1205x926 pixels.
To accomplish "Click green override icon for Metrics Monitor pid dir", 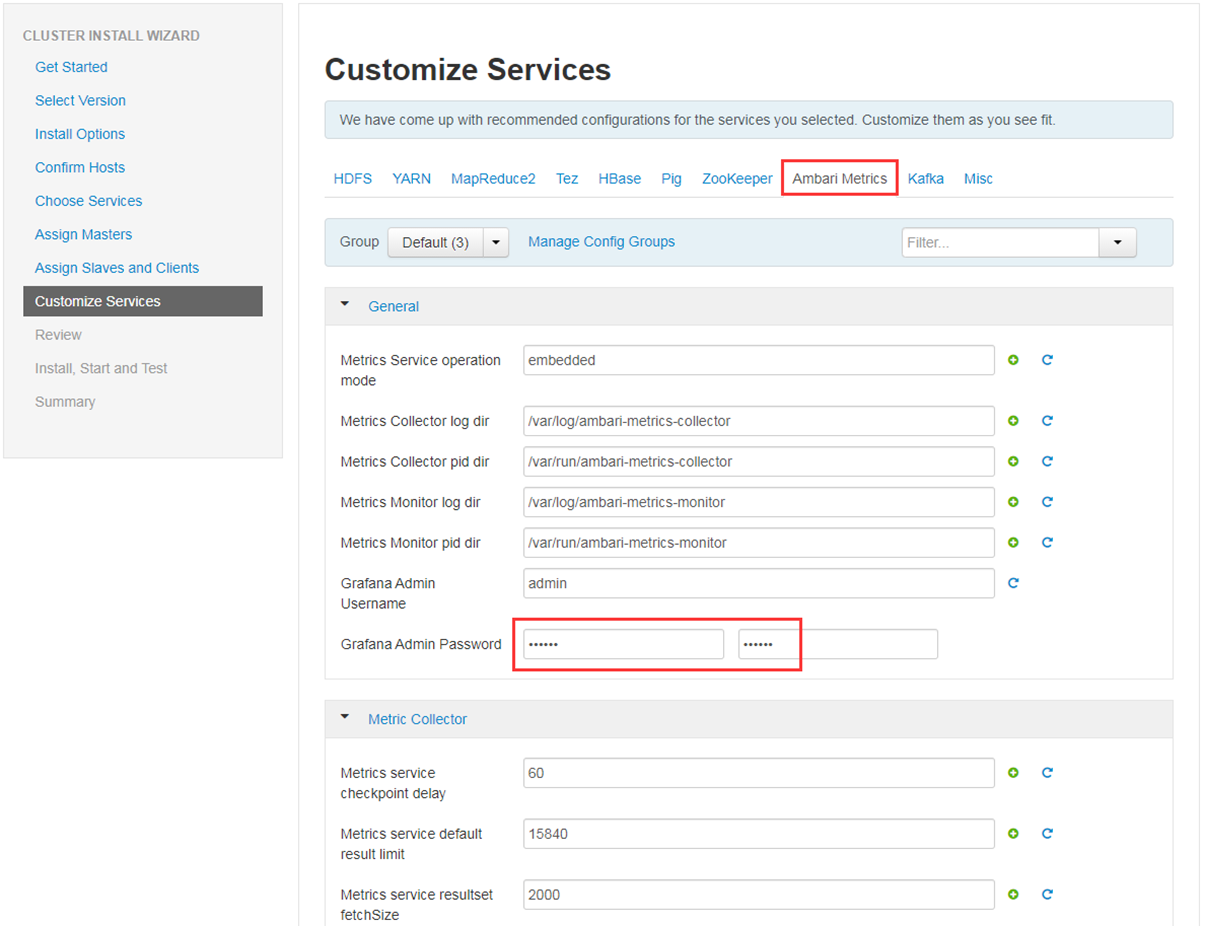I will (1013, 542).
